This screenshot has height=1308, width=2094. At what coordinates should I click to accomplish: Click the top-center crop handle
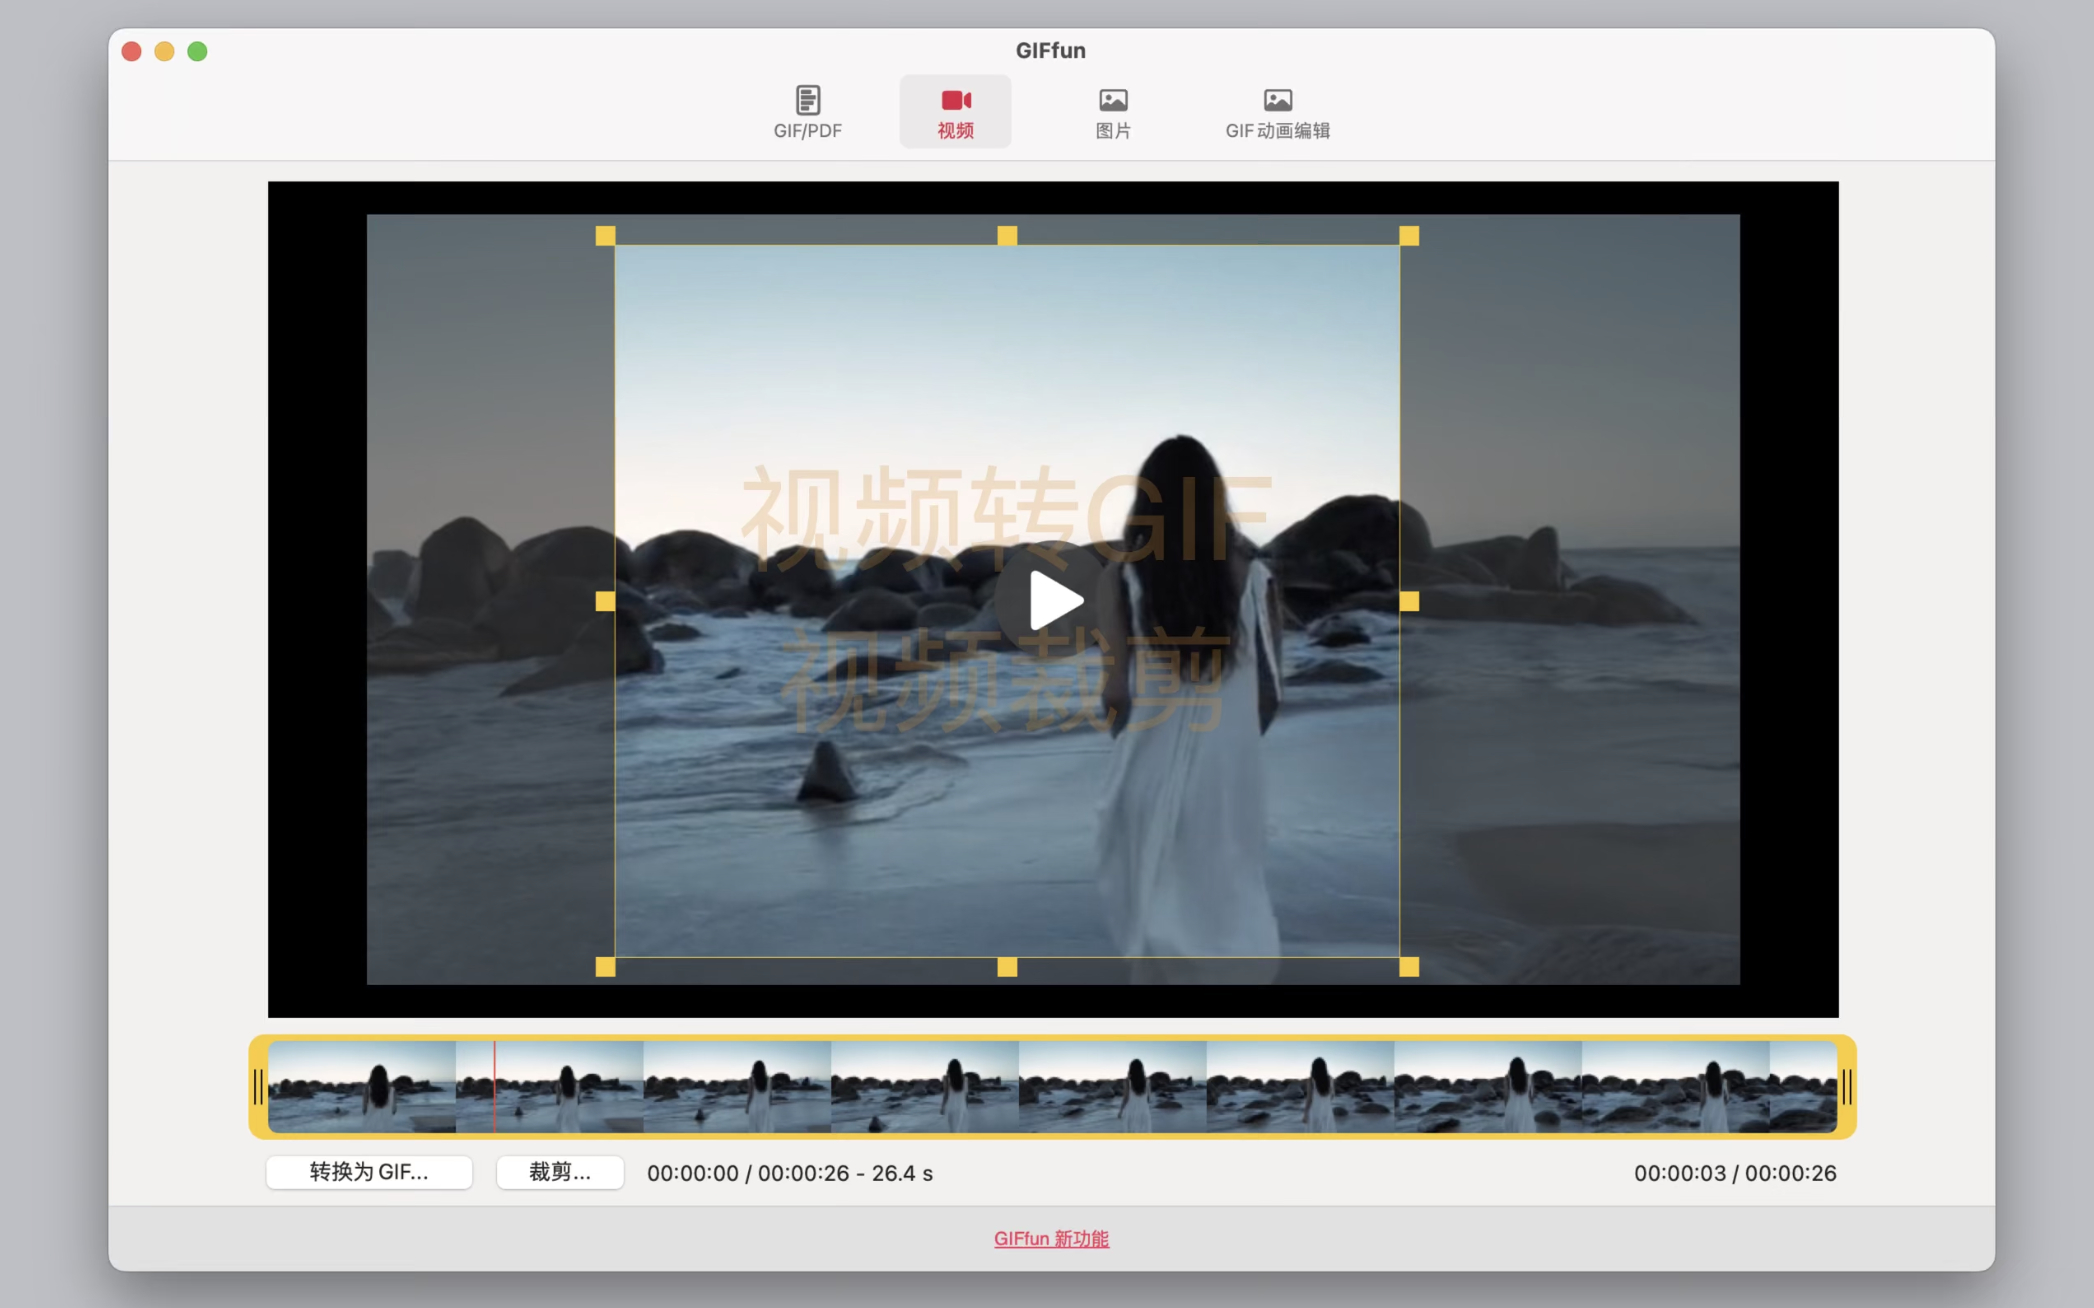[x=1007, y=236]
